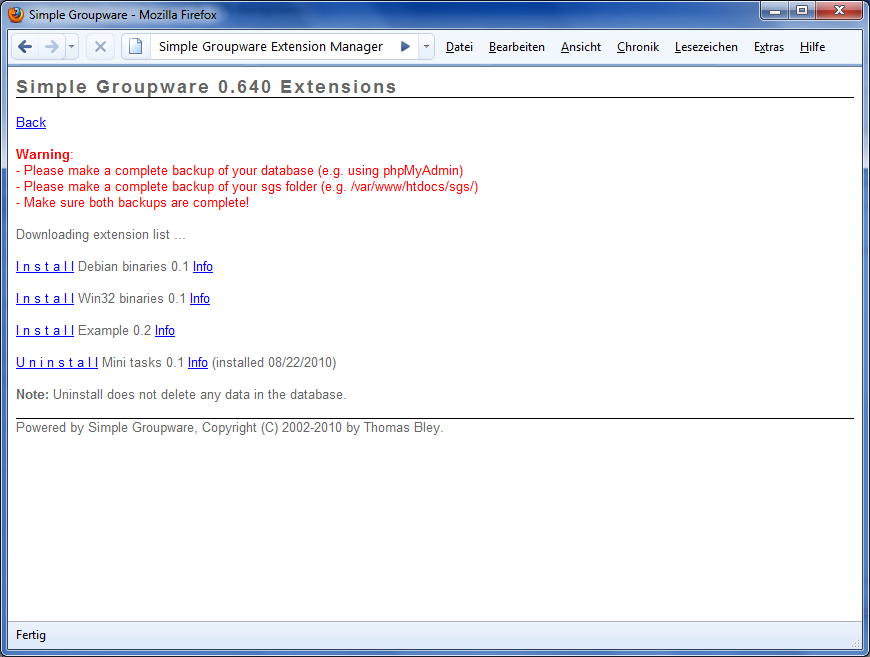Open Info for Mini tasks 0.1
Image resolution: width=870 pixels, height=657 pixels.
198,362
